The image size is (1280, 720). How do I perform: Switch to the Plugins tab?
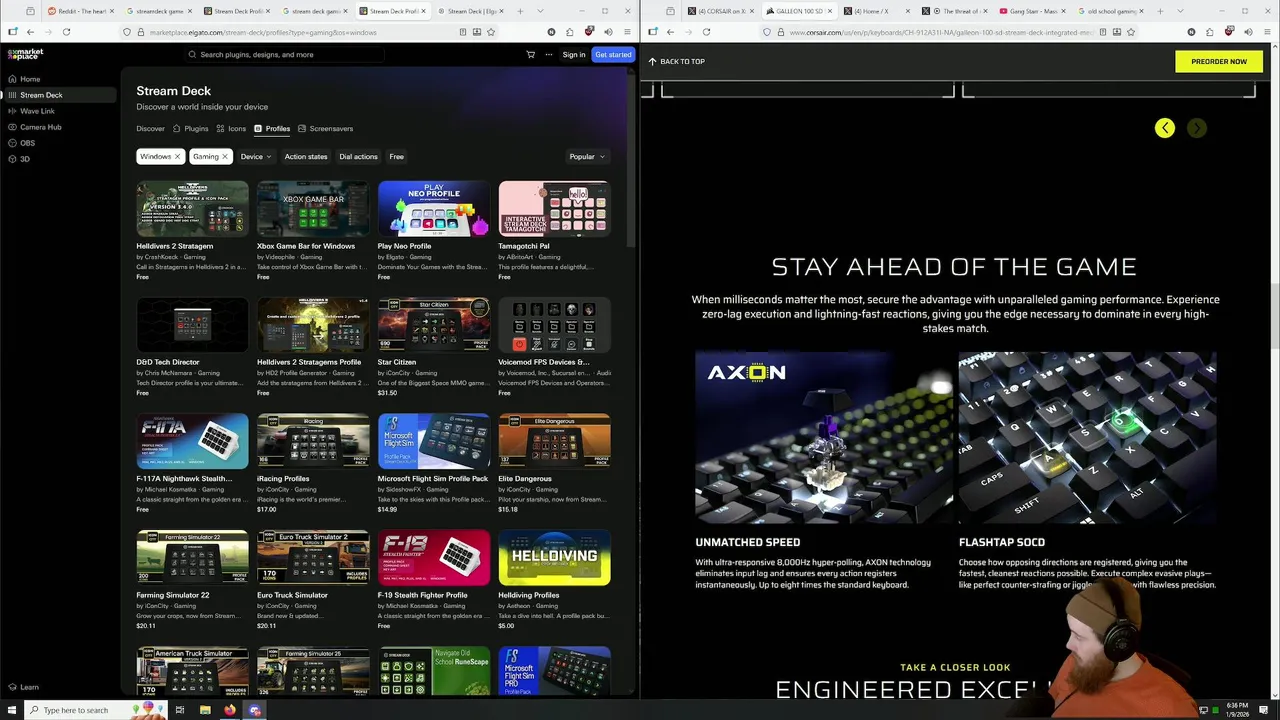pyautogui.click(x=190, y=128)
